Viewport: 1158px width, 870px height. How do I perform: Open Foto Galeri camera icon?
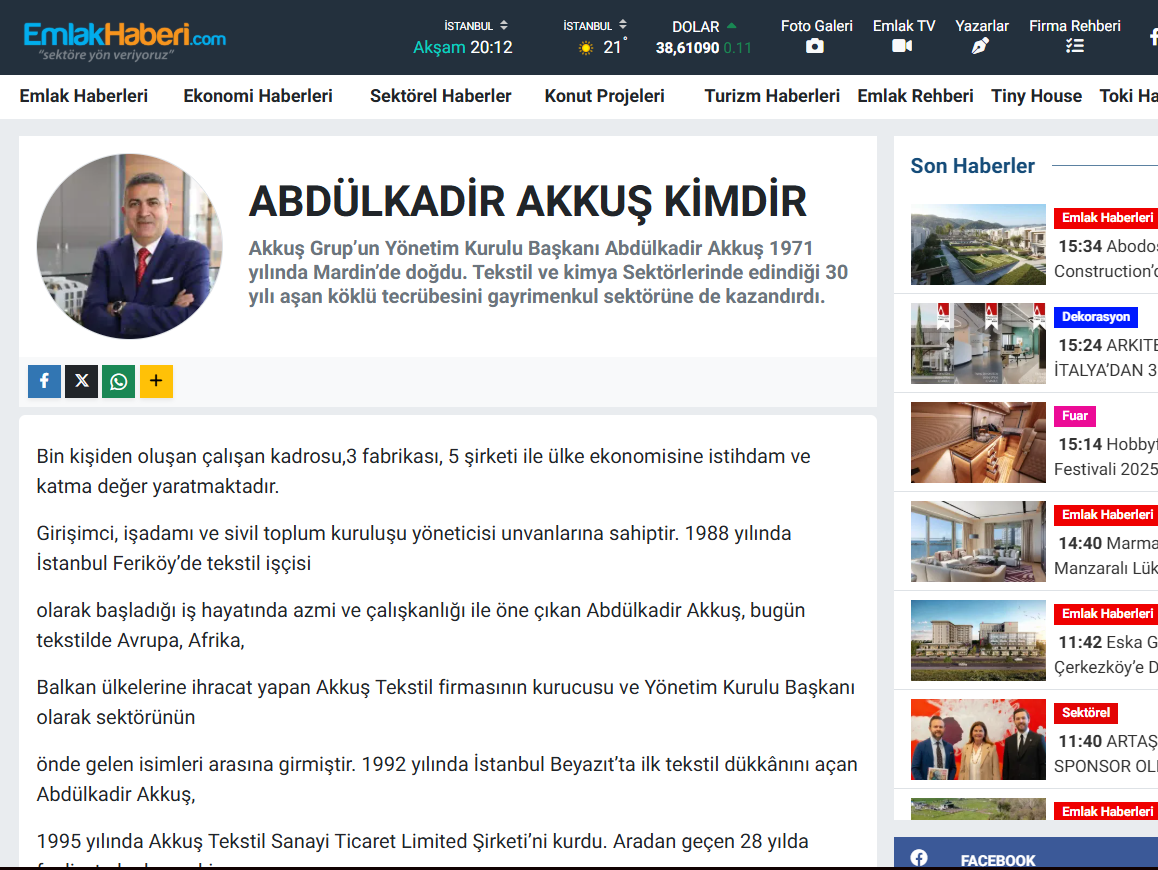[x=815, y=46]
